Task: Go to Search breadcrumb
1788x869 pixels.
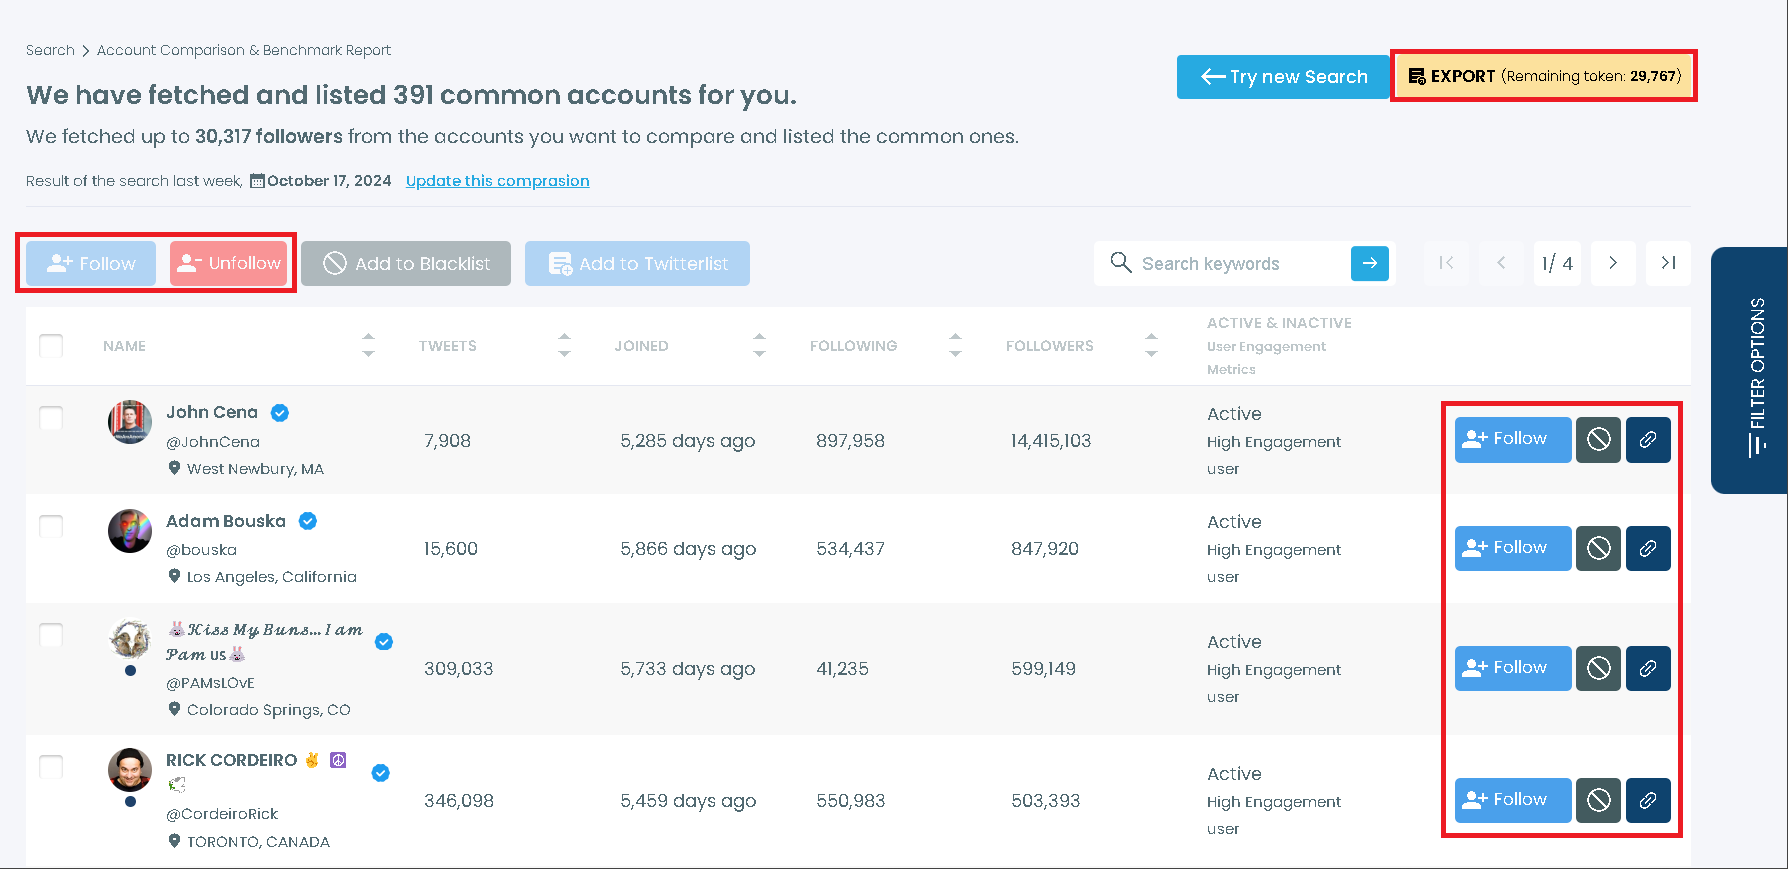Action: 50,50
